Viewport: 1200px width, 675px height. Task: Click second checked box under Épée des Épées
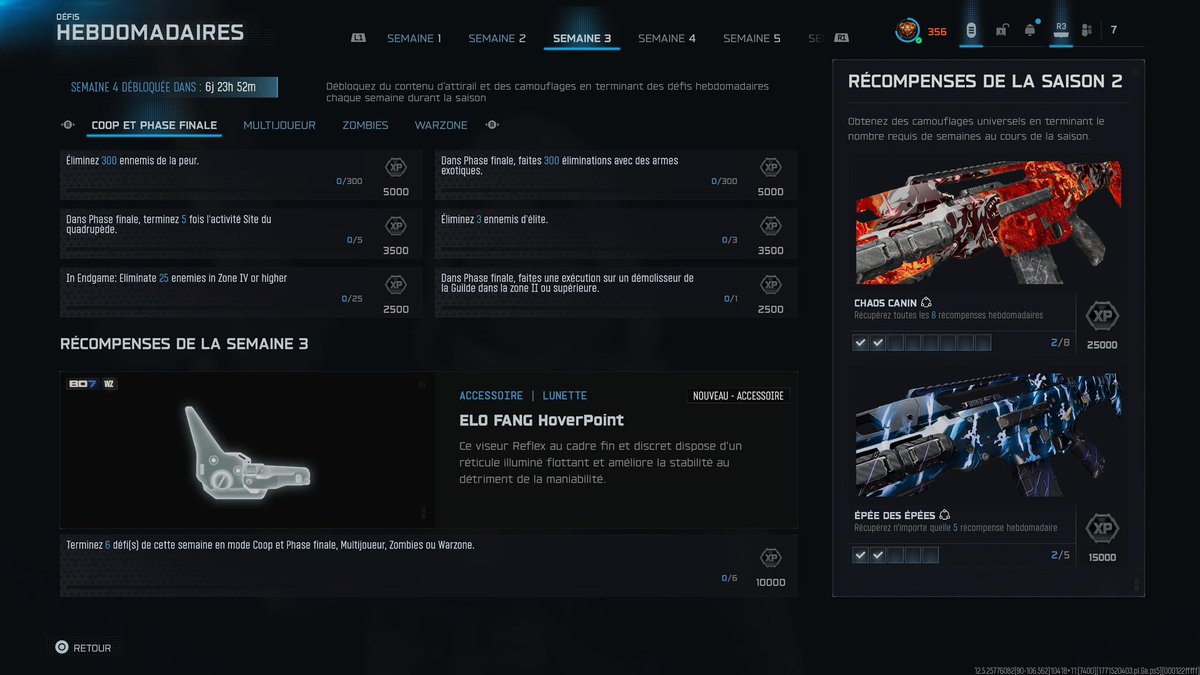(x=878, y=555)
